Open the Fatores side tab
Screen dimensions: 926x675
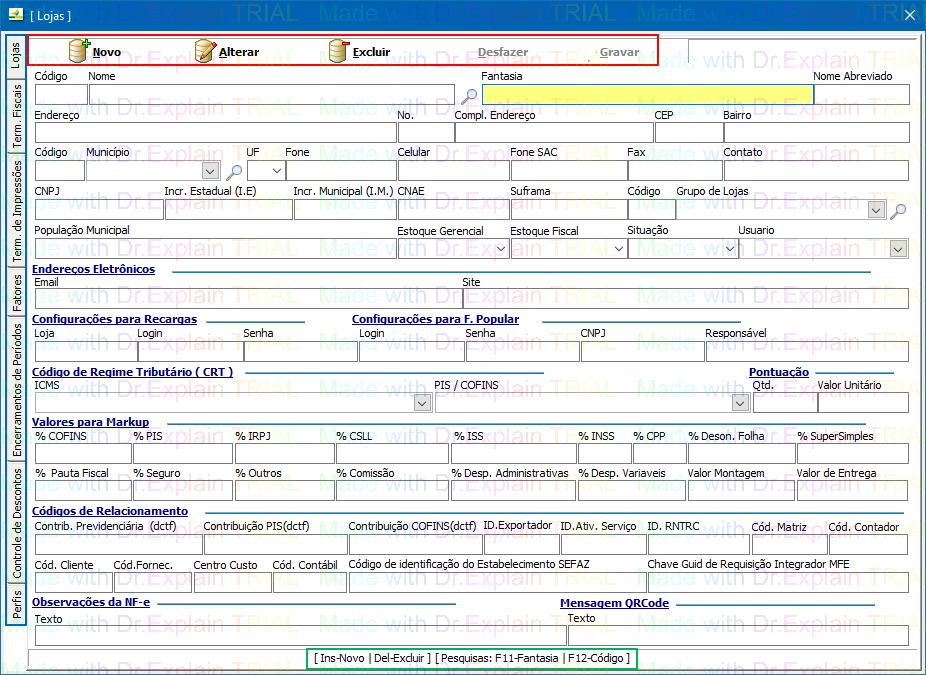[17, 294]
